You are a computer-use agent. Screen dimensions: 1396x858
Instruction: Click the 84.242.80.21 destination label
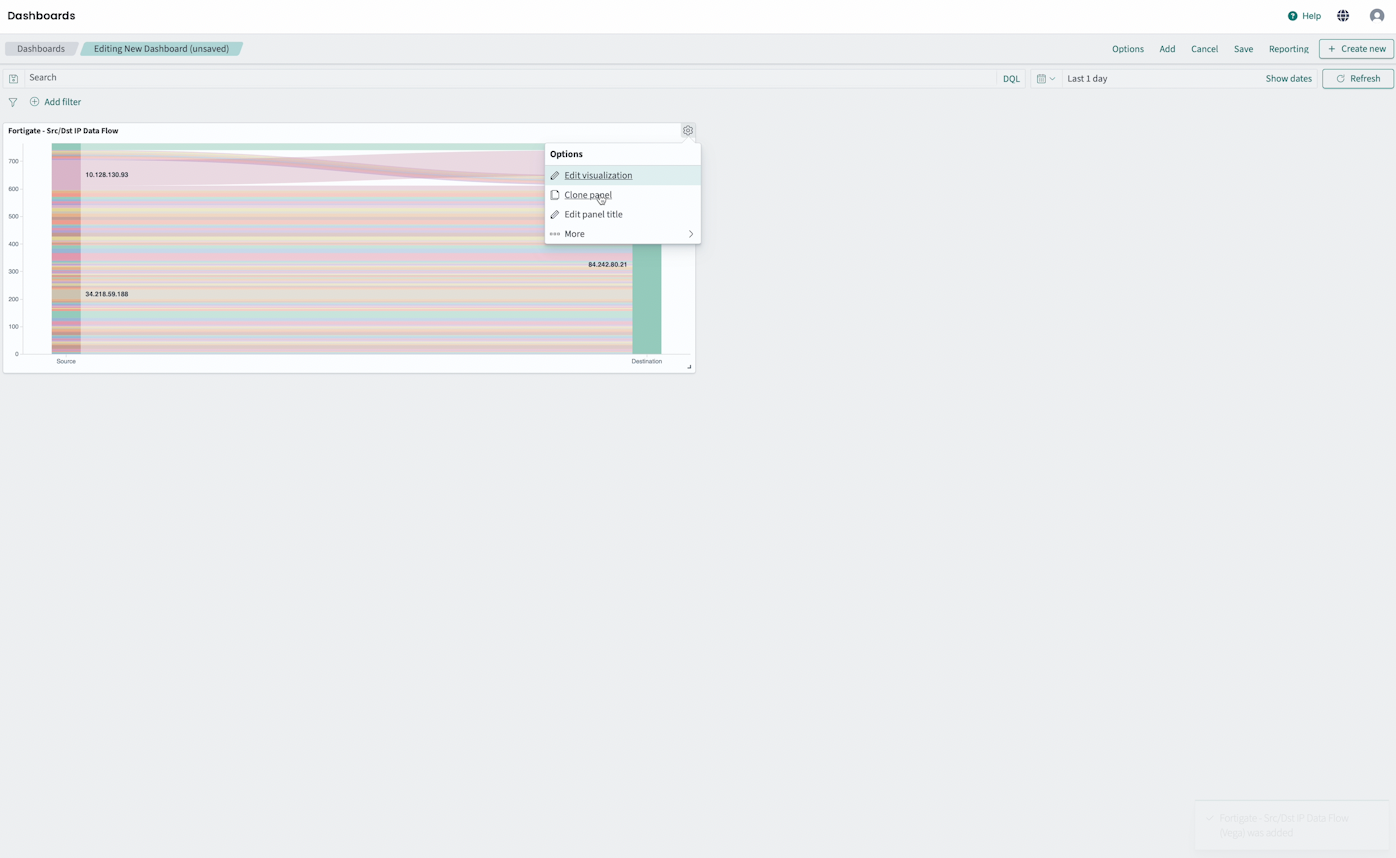click(x=607, y=265)
